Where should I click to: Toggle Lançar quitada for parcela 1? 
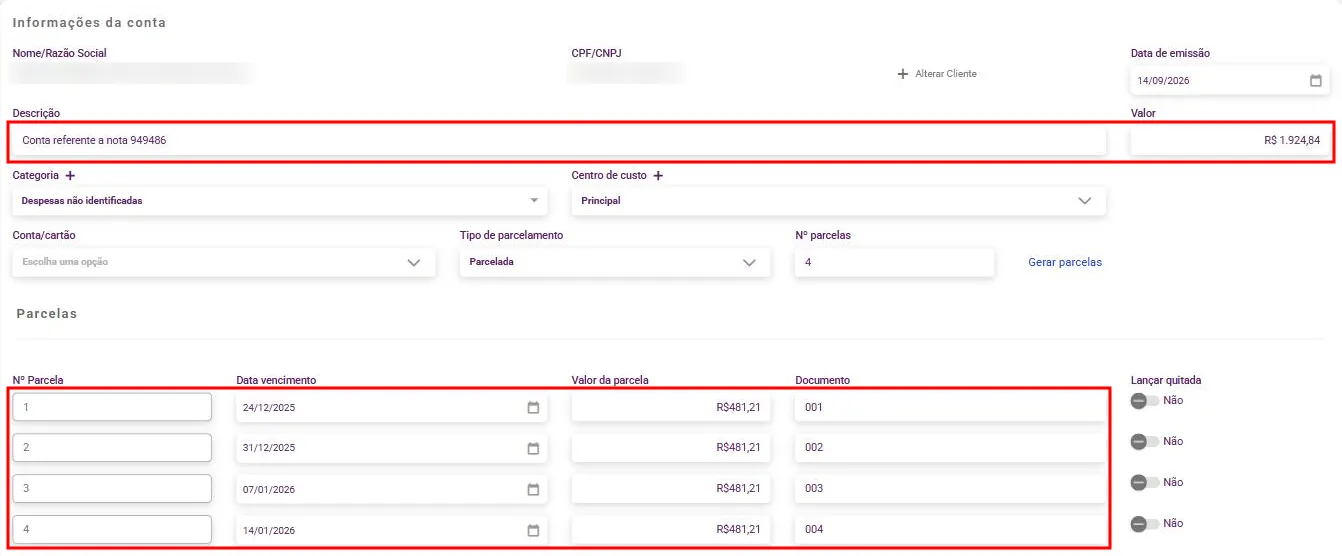(x=1144, y=400)
